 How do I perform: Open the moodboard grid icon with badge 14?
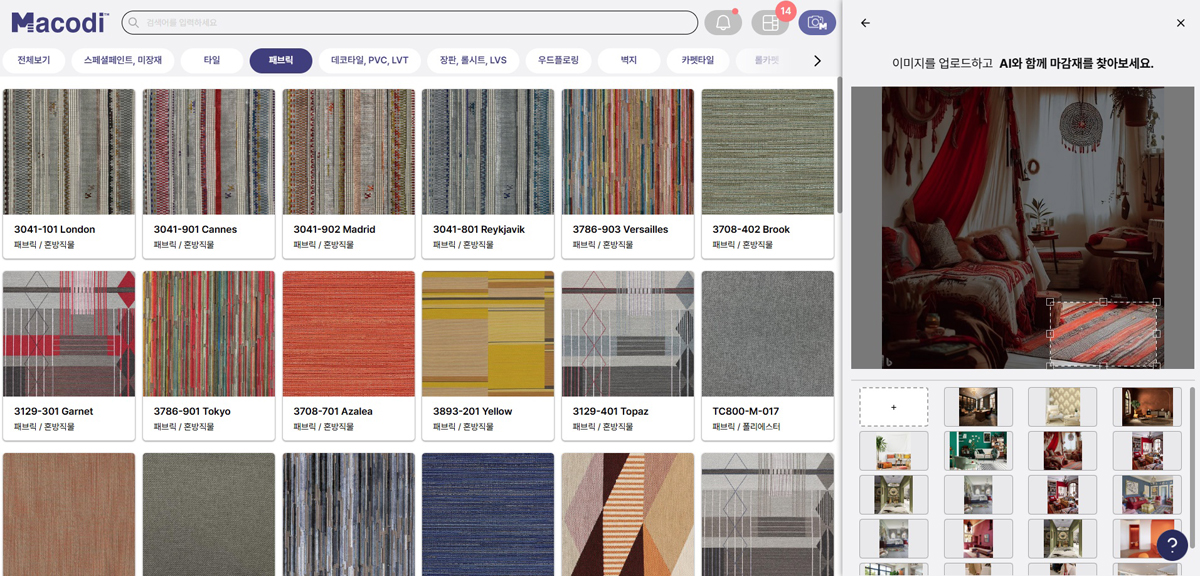pyautogui.click(x=770, y=23)
